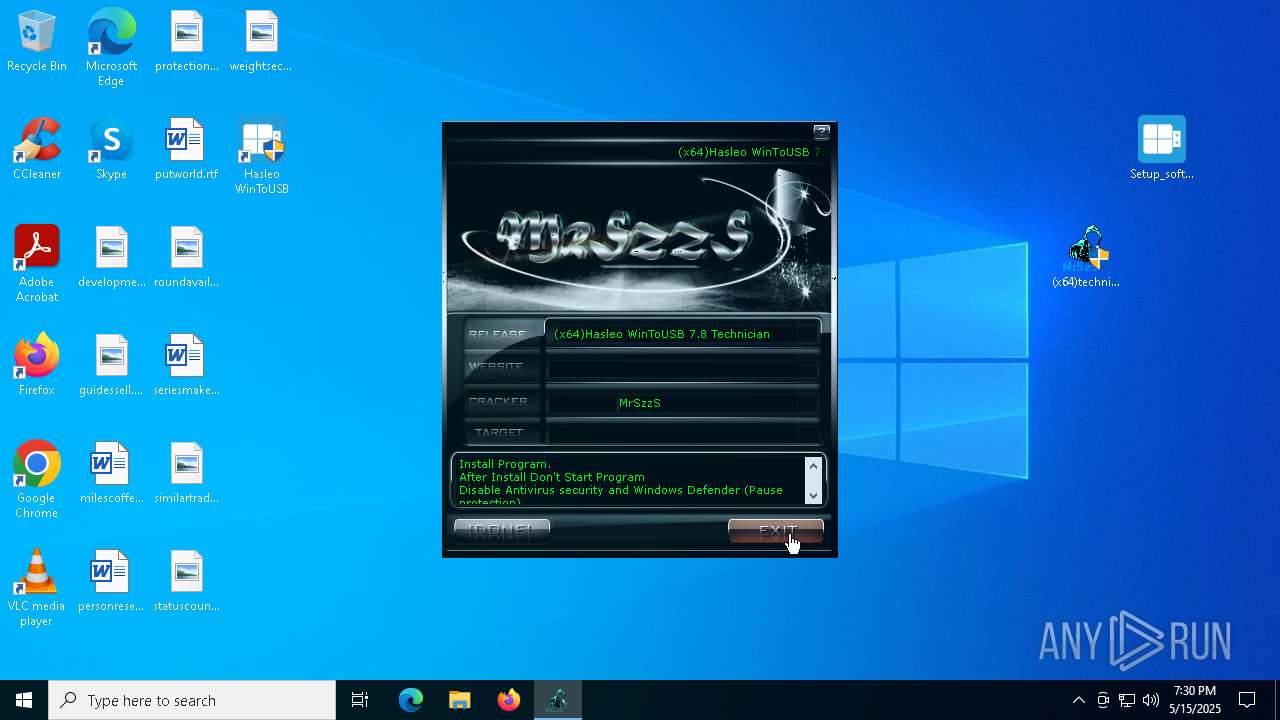Screen dimensions: 1280x720
Task: Open Microsoft Edge from the taskbar
Action: coord(411,700)
